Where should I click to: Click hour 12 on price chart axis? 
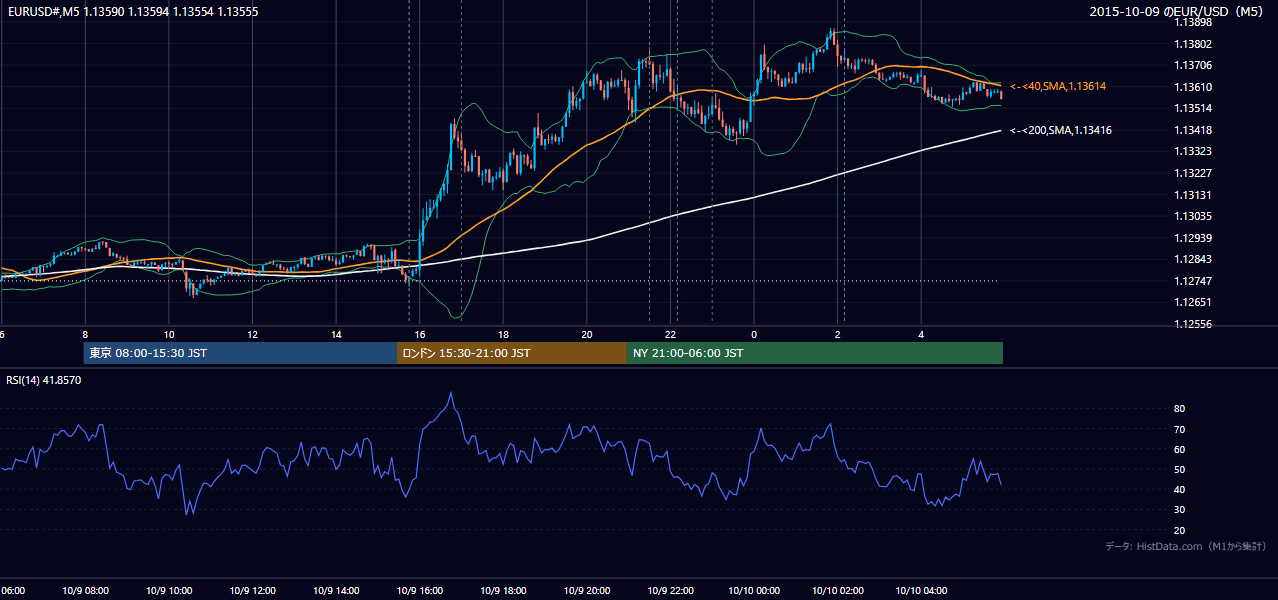coord(253,334)
